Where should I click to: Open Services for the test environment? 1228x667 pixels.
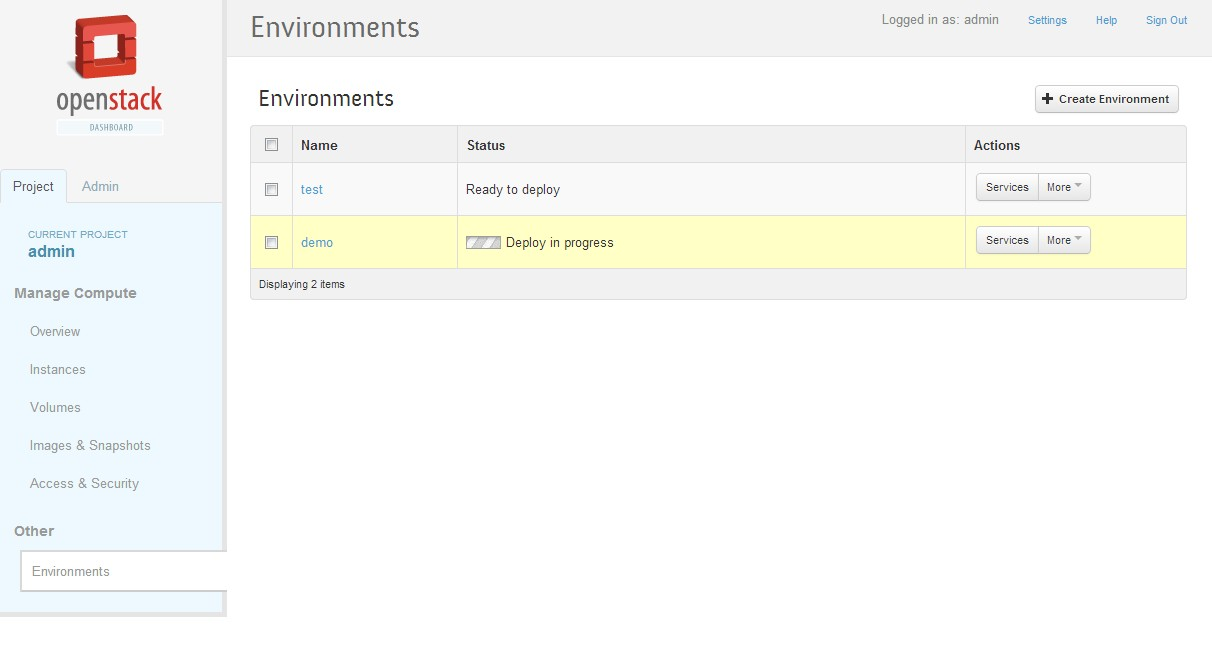click(1007, 187)
